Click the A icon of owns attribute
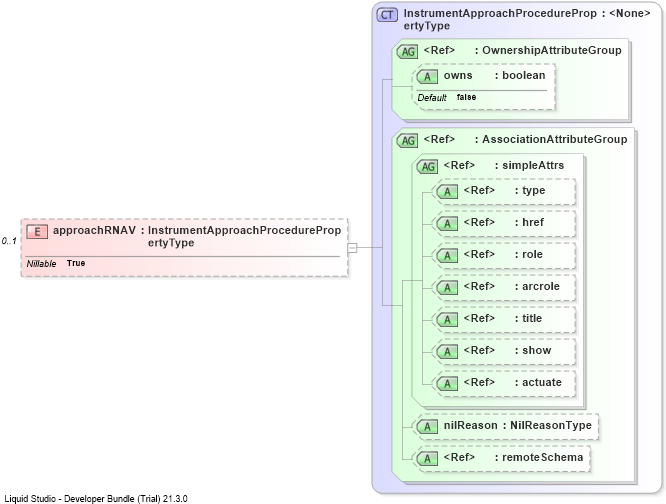The image size is (666, 504). click(x=427, y=77)
